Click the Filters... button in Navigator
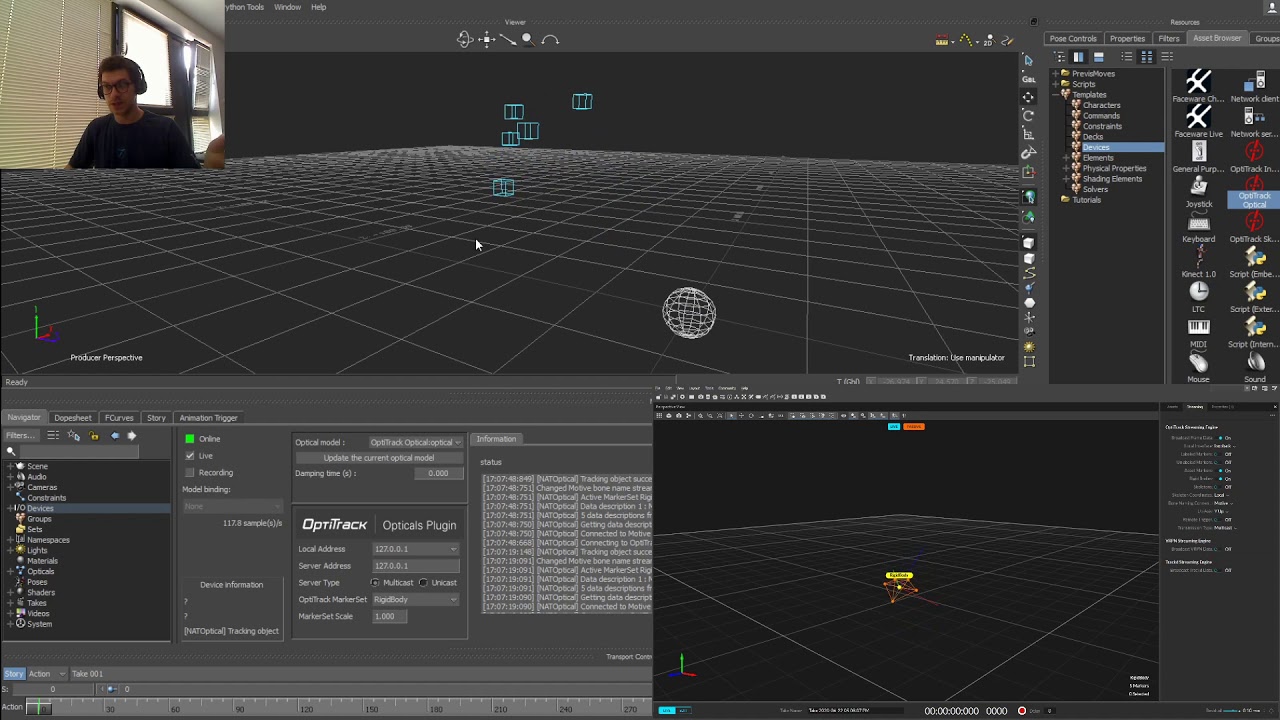Image resolution: width=1280 pixels, height=720 pixels. point(20,436)
